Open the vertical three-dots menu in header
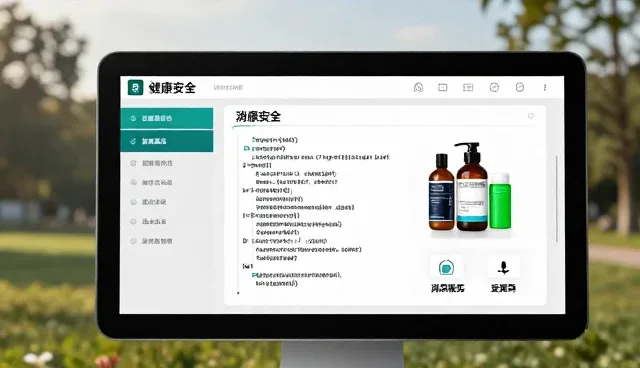Screen dimensions: 640x368 (x=545, y=88)
